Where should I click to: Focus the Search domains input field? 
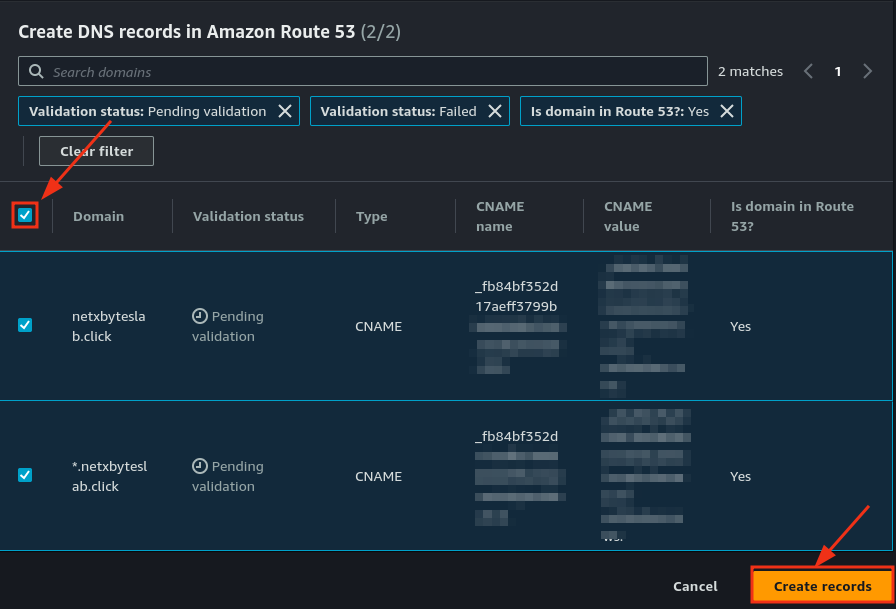[370, 72]
